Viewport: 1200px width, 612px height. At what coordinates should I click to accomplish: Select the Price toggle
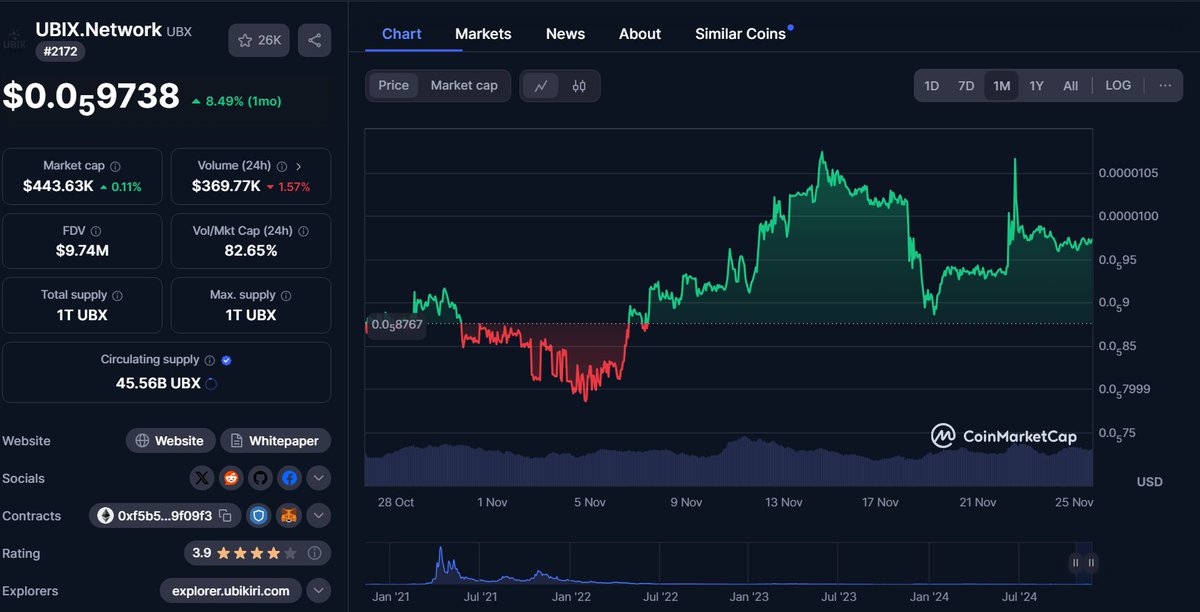[x=393, y=86]
